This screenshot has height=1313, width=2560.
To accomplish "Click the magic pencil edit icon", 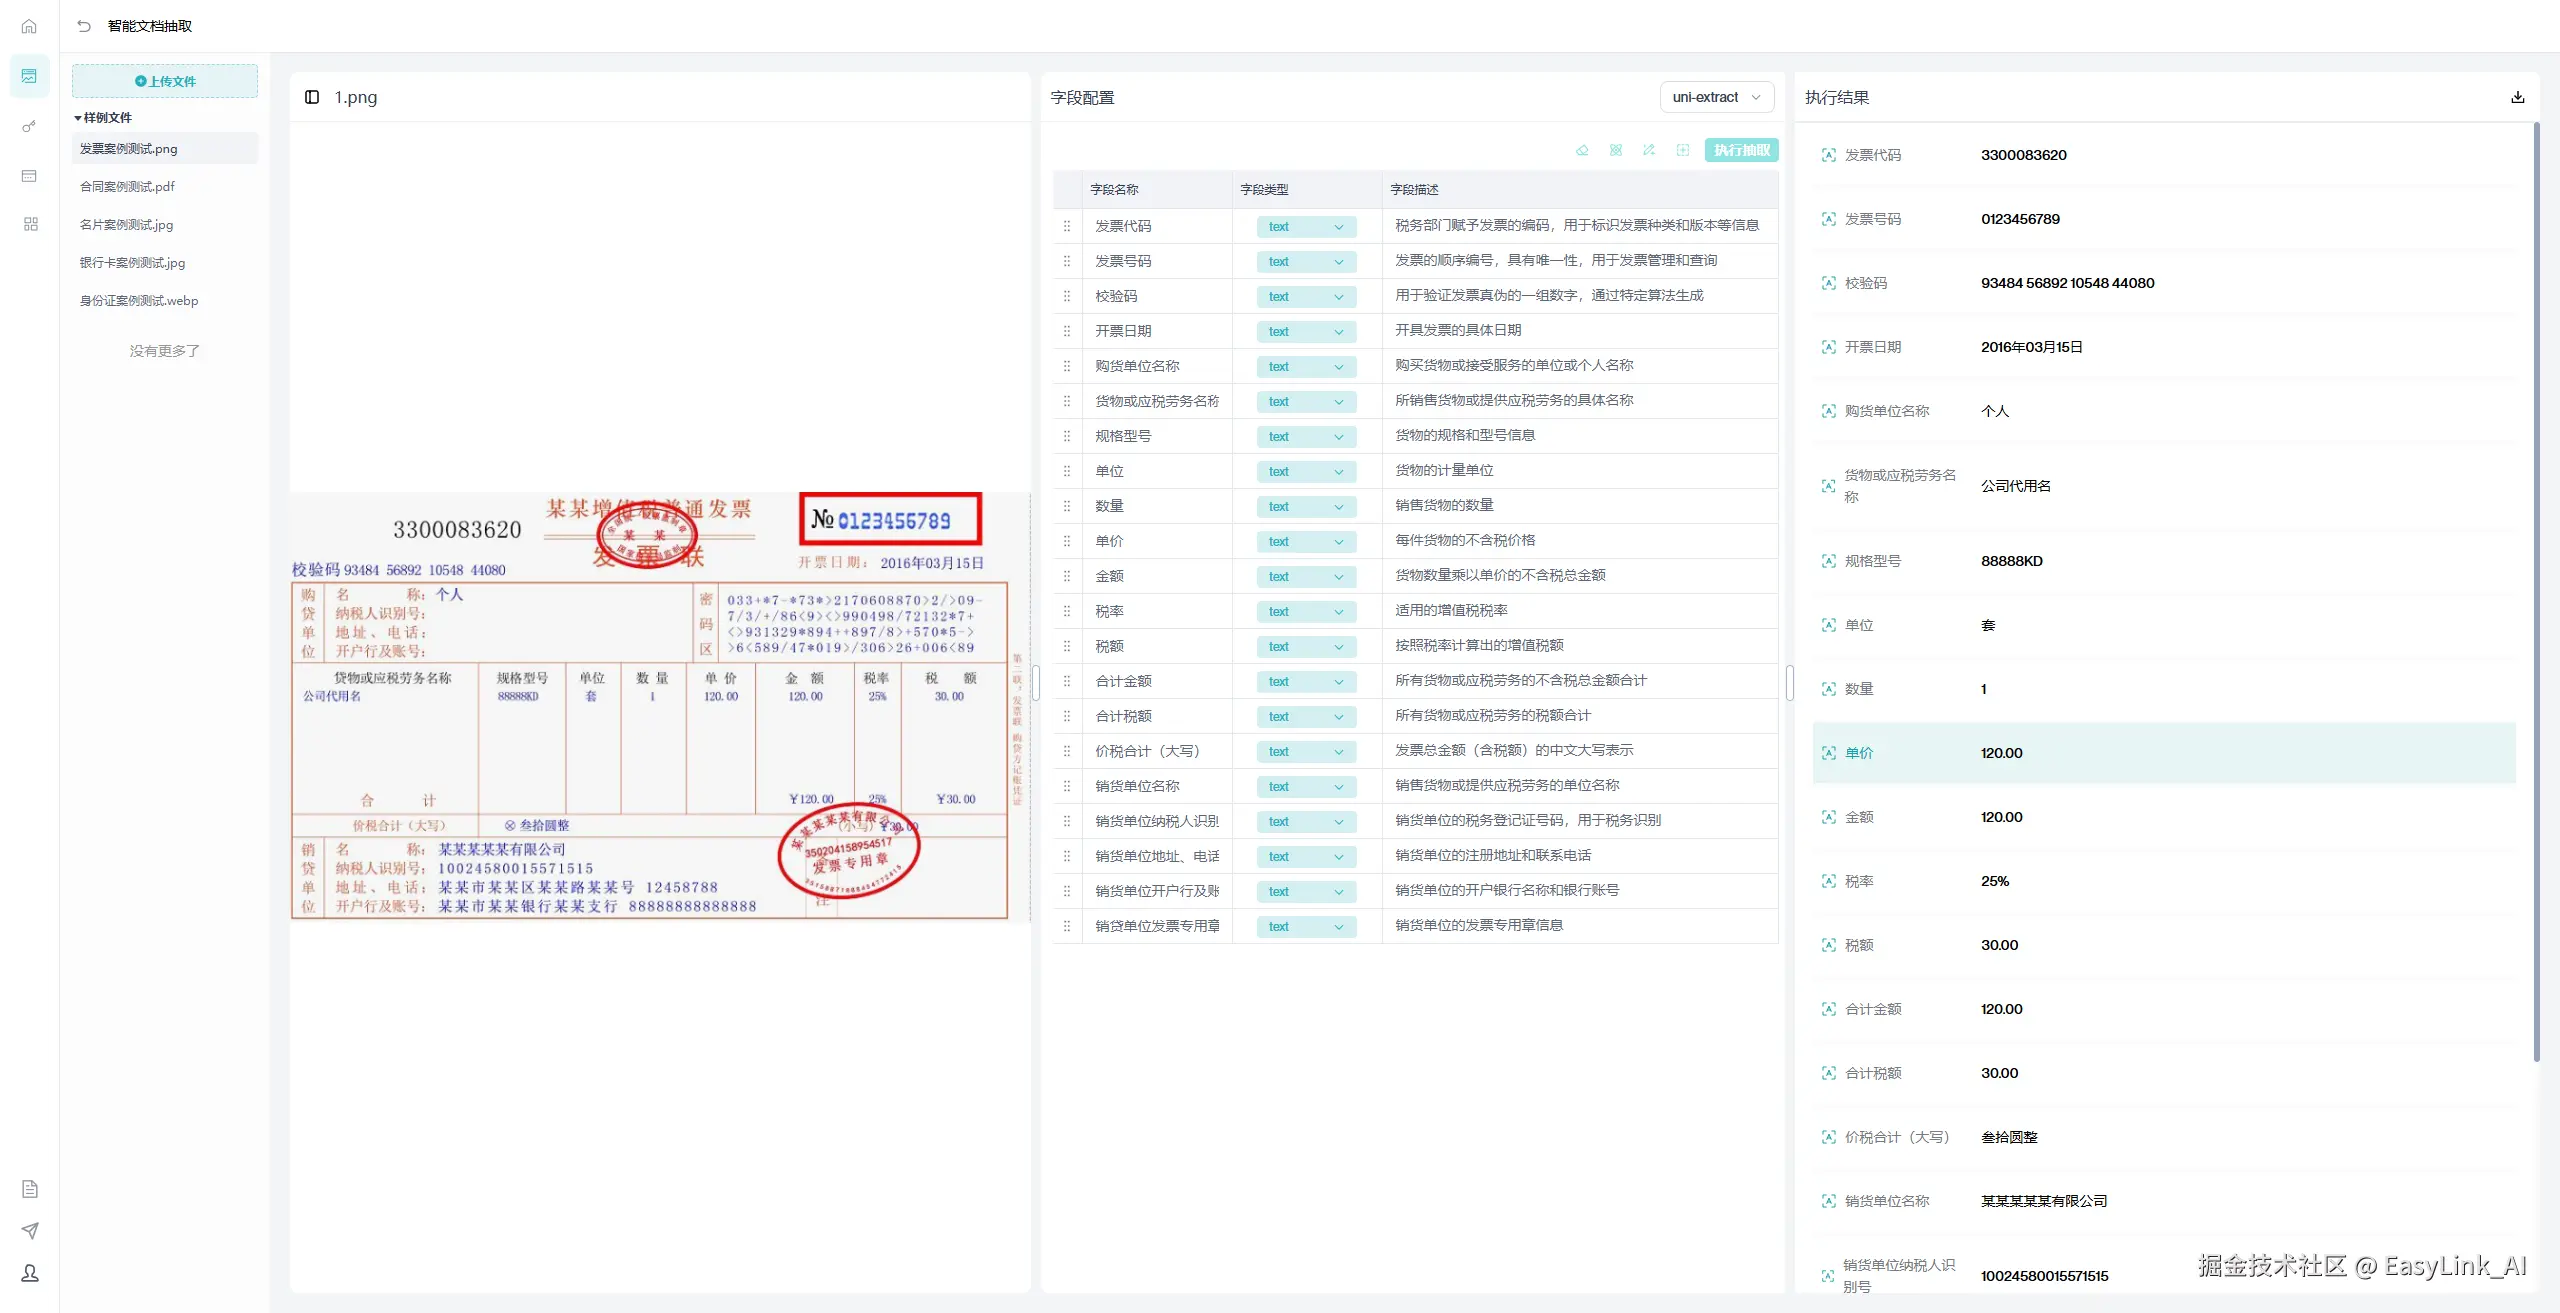I will click(x=1649, y=150).
